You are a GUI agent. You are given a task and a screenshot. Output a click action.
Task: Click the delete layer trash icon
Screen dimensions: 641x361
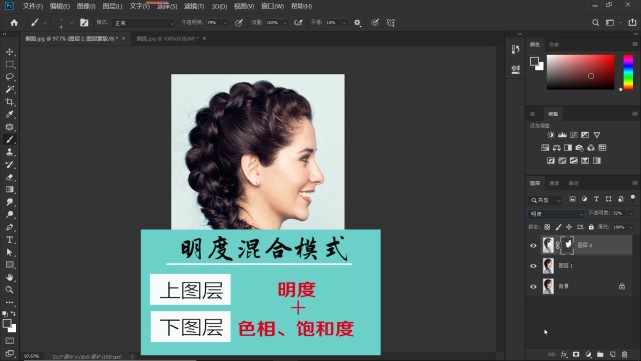tap(624, 354)
